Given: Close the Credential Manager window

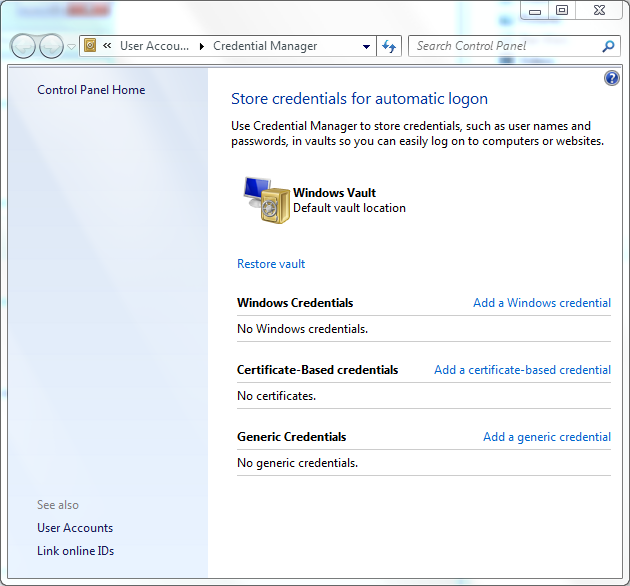Looking at the screenshot, I should pos(599,10).
